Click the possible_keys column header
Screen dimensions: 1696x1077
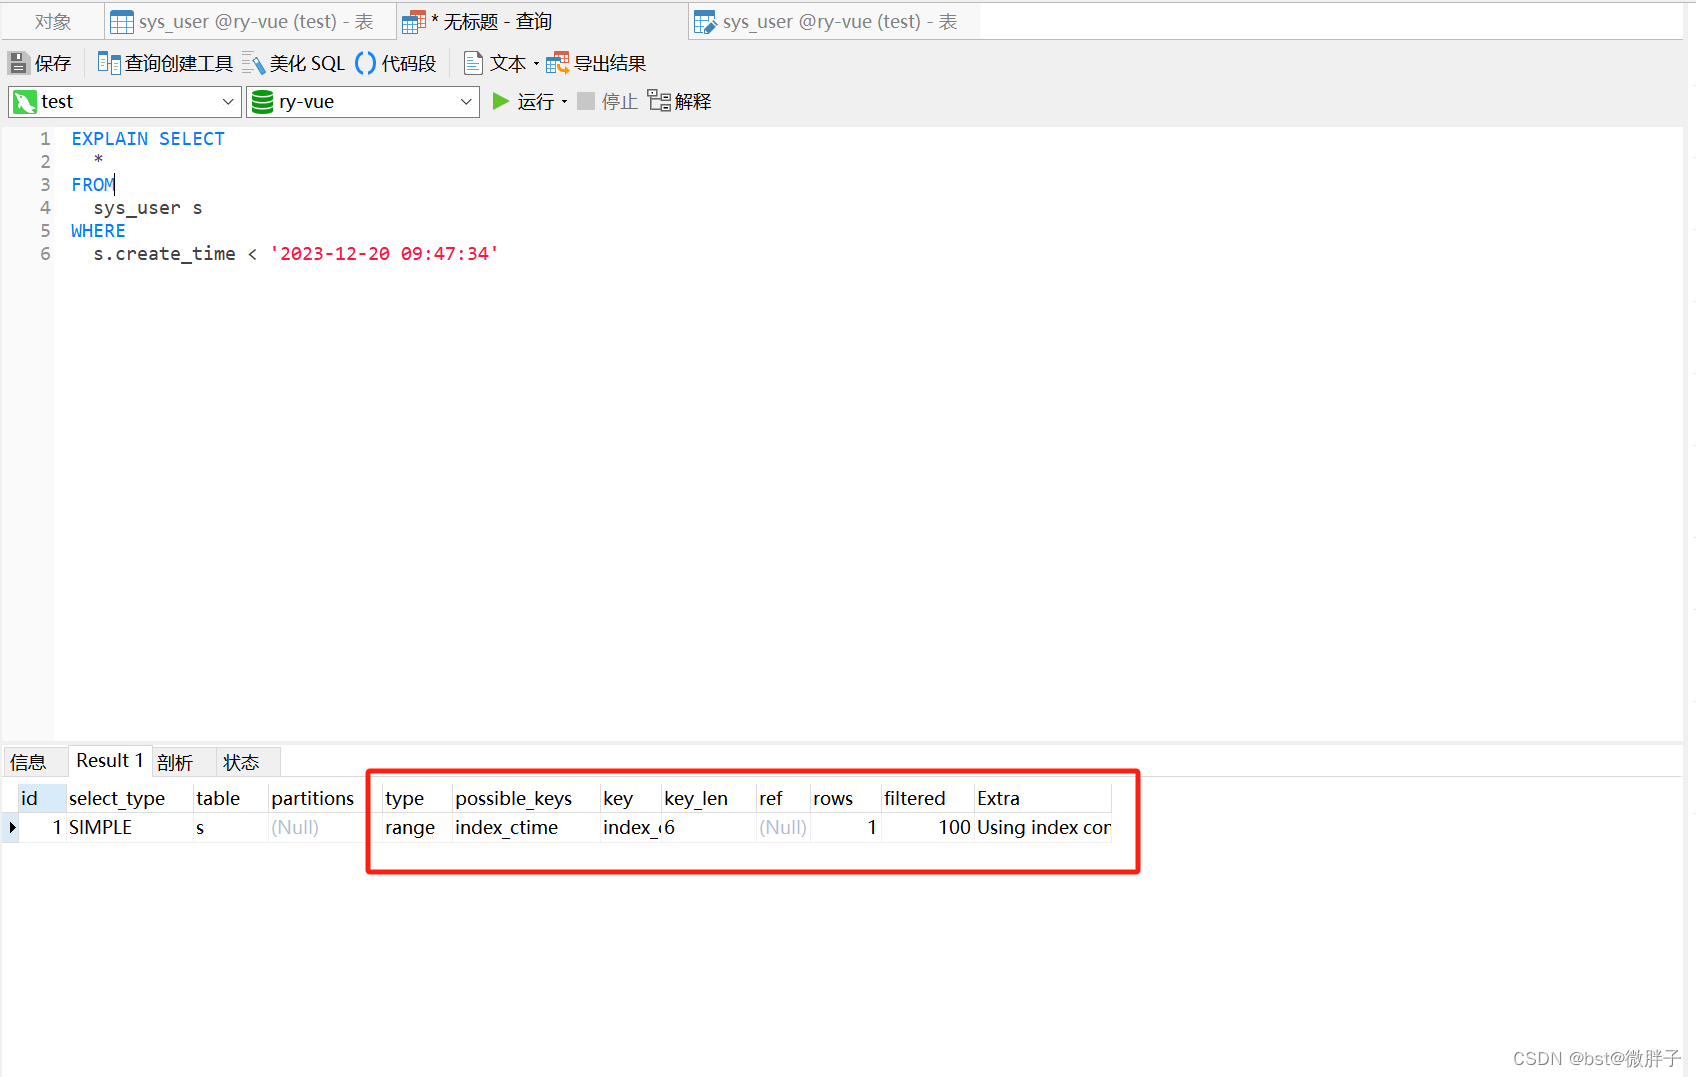click(x=527, y=798)
